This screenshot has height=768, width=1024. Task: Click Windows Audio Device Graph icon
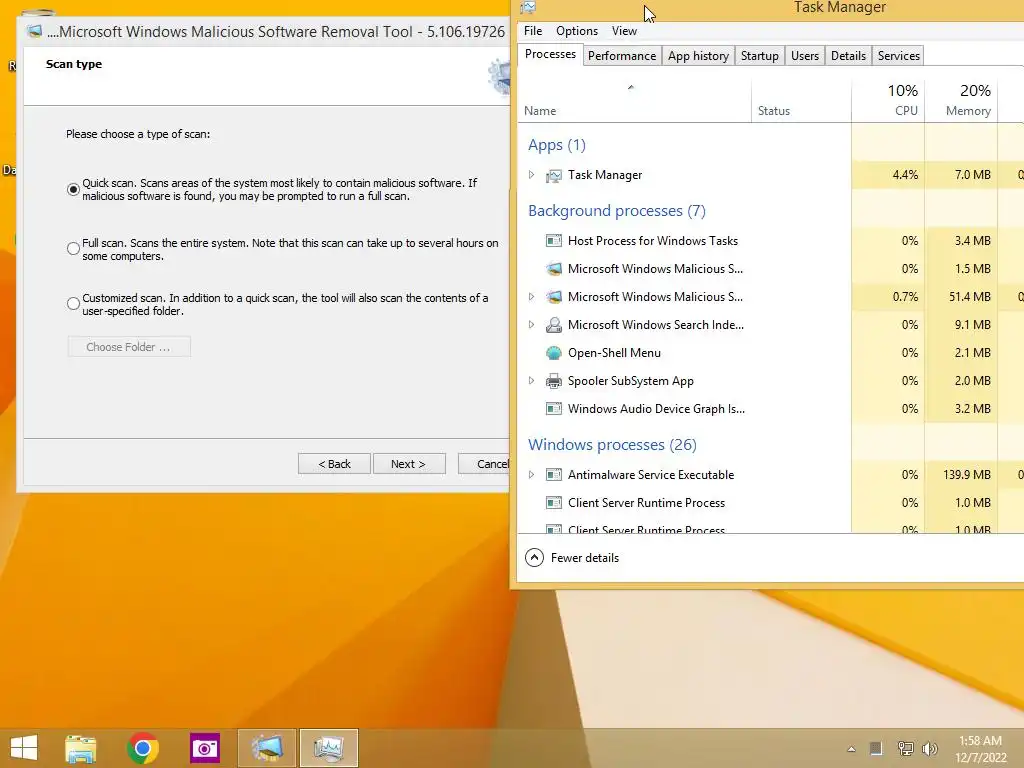tap(554, 409)
